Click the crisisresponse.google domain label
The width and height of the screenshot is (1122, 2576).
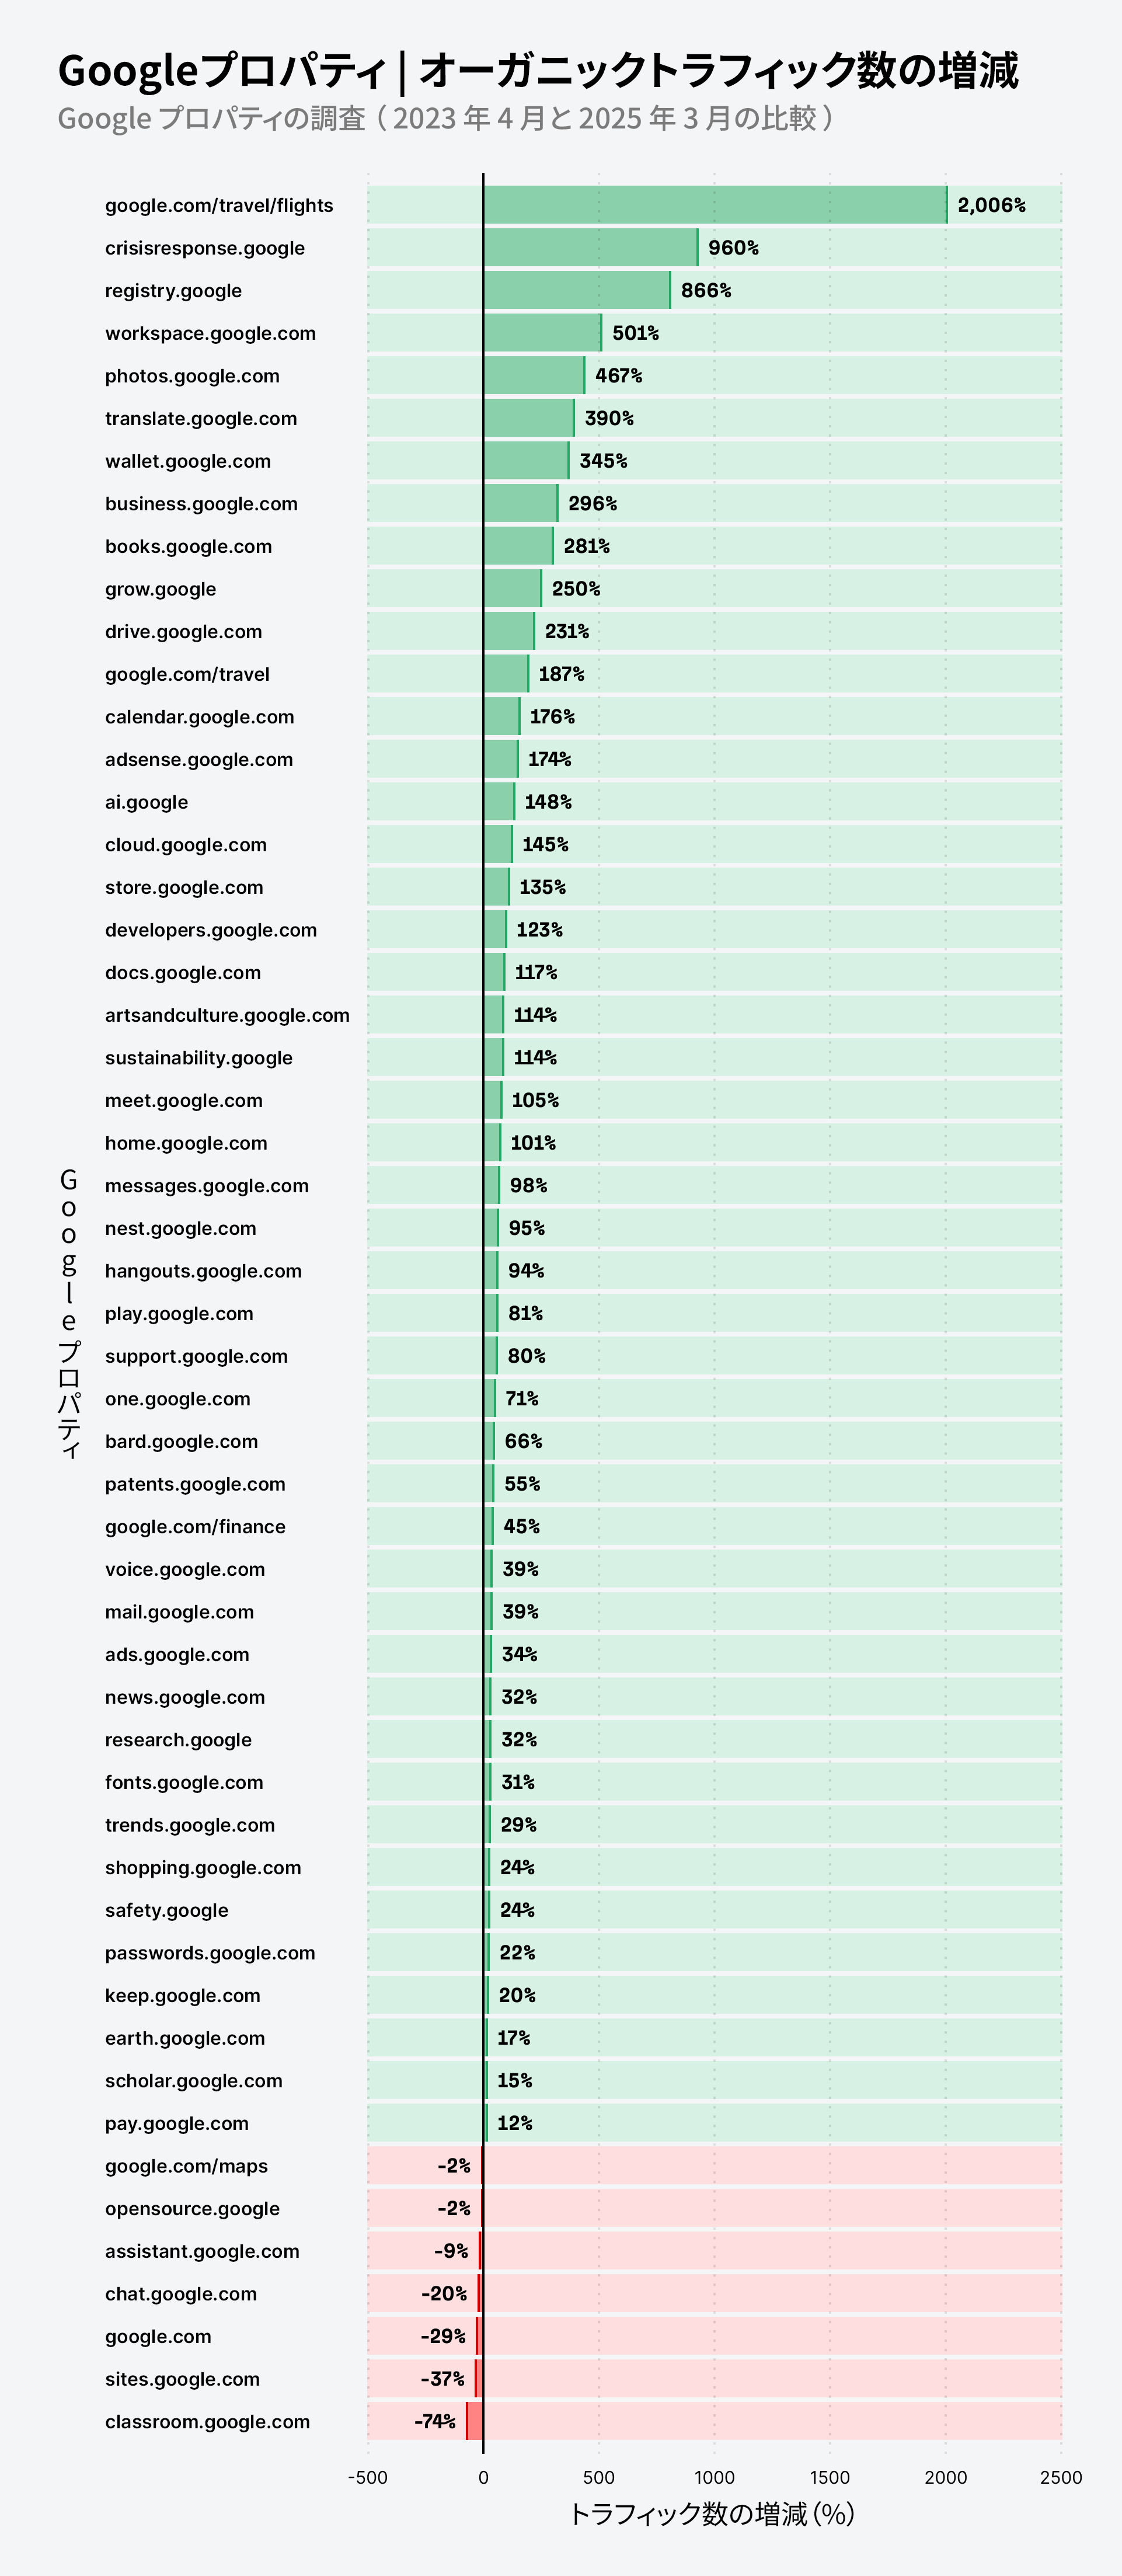coord(205,248)
